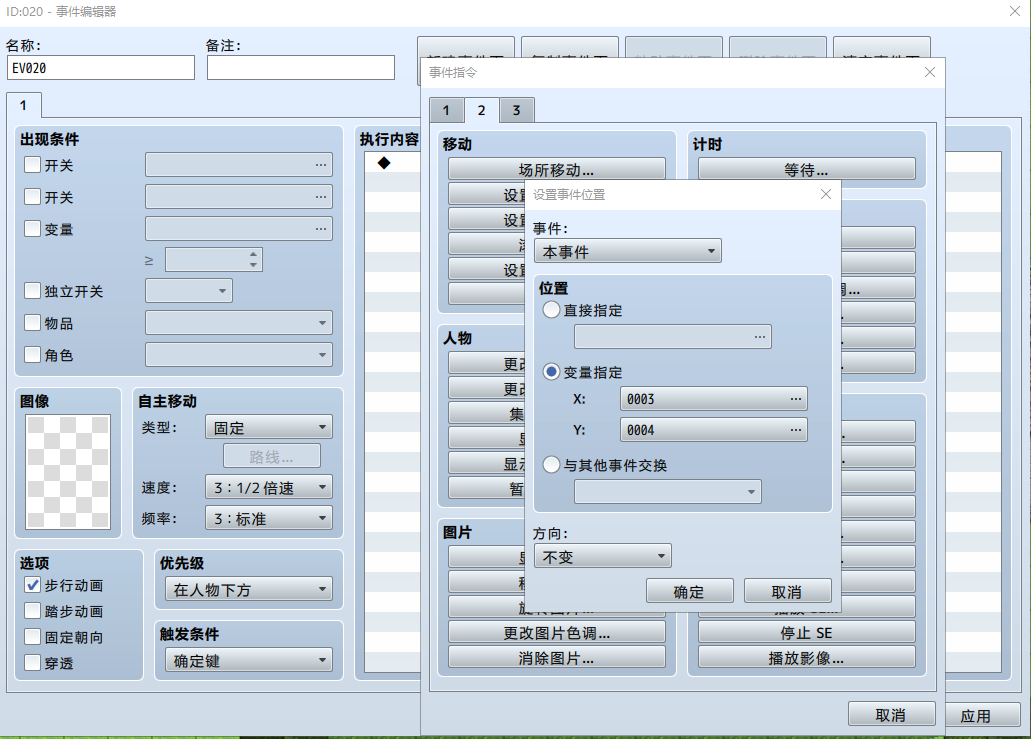Select the 变量指定 radio option
The height and width of the screenshot is (739, 1031).
551,372
